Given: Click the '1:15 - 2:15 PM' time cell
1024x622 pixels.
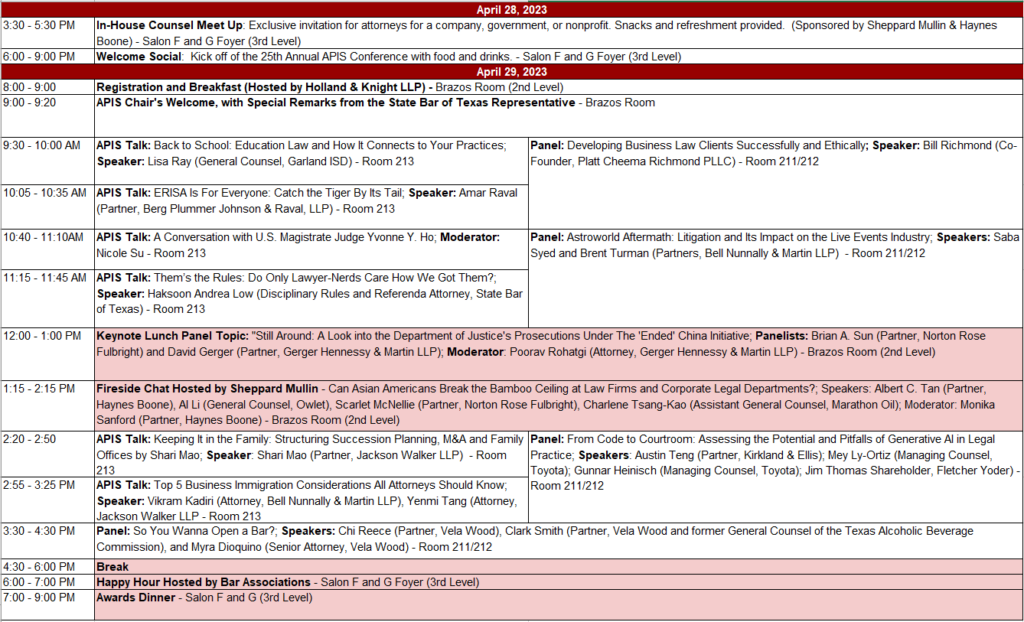Looking at the screenshot, I should point(48,406).
